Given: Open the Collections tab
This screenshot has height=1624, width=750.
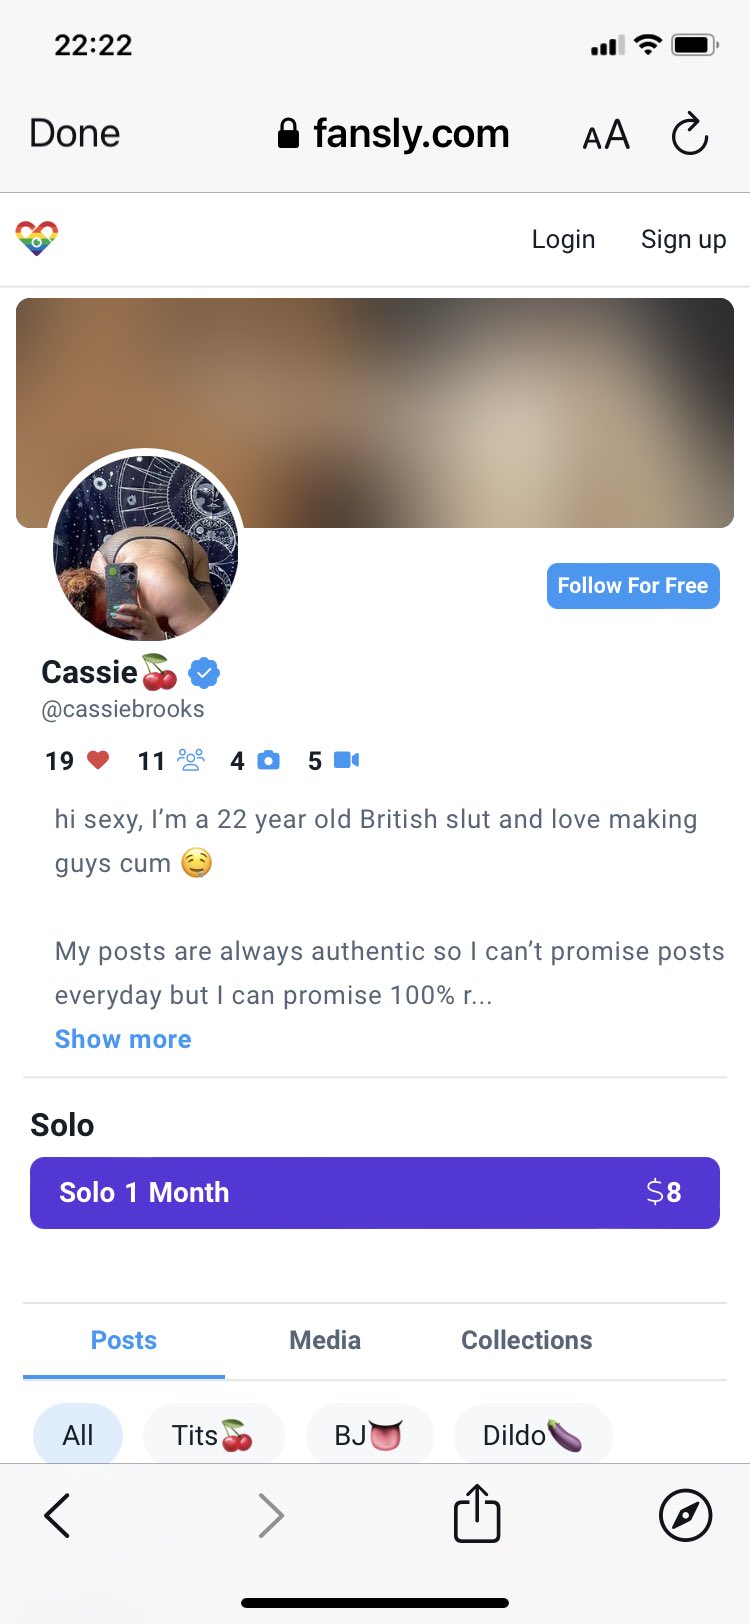Looking at the screenshot, I should pyautogui.click(x=526, y=1340).
